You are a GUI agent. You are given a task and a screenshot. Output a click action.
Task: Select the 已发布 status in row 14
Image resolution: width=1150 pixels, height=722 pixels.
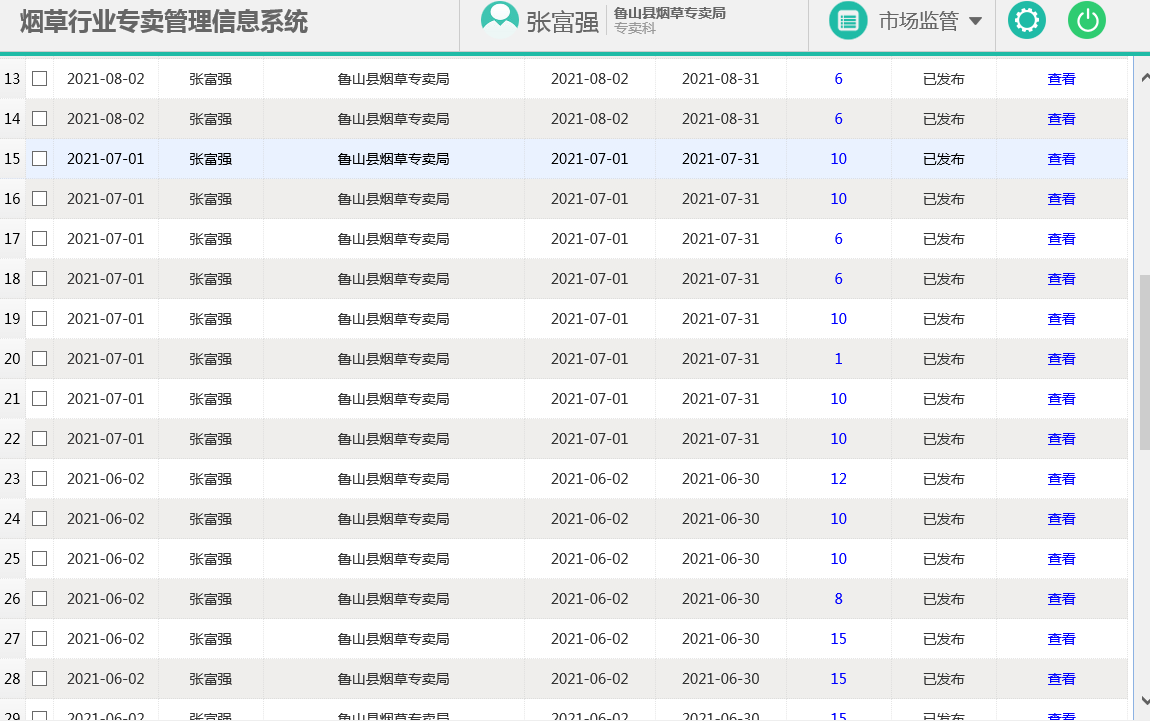tap(943, 119)
